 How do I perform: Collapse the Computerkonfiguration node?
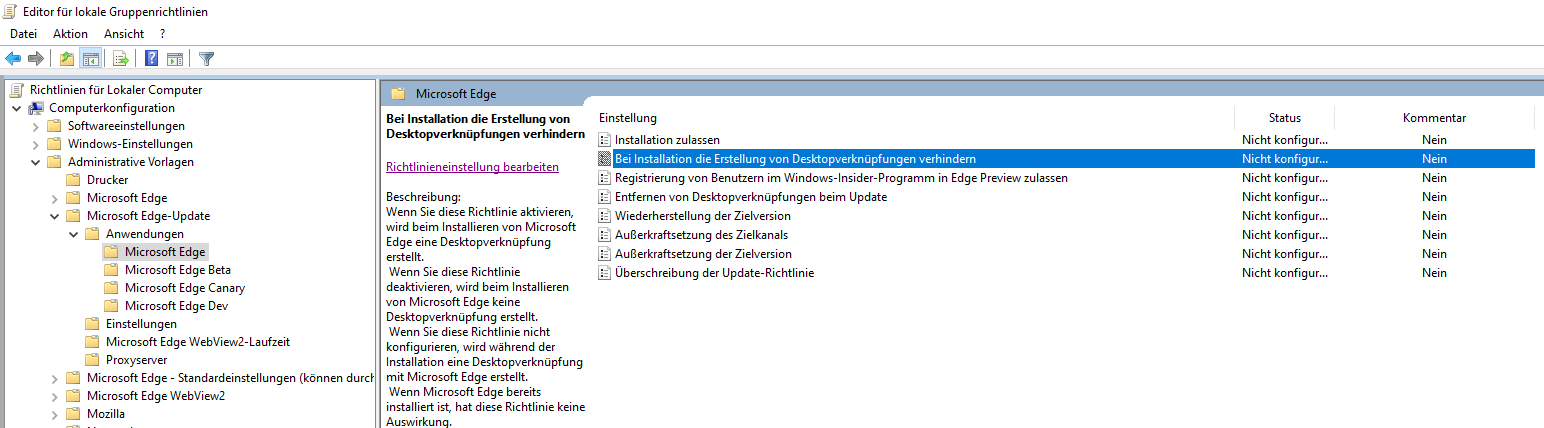click(x=17, y=108)
